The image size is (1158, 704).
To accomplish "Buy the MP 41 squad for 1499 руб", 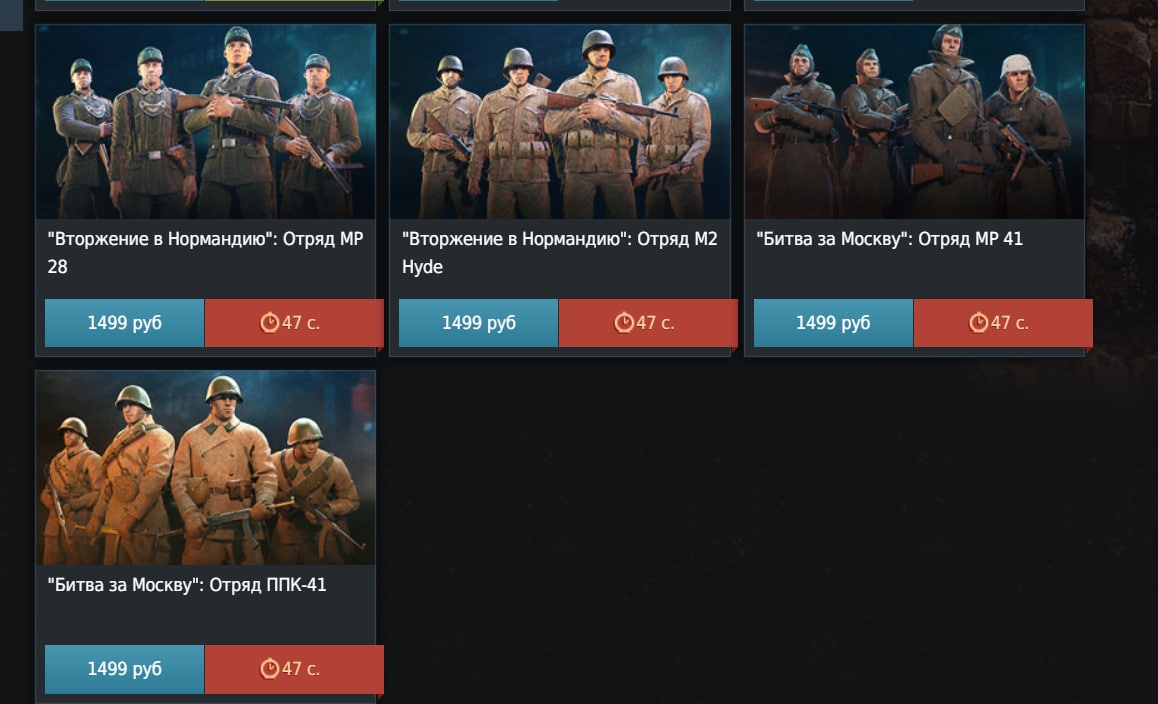I will click(833, 323).
